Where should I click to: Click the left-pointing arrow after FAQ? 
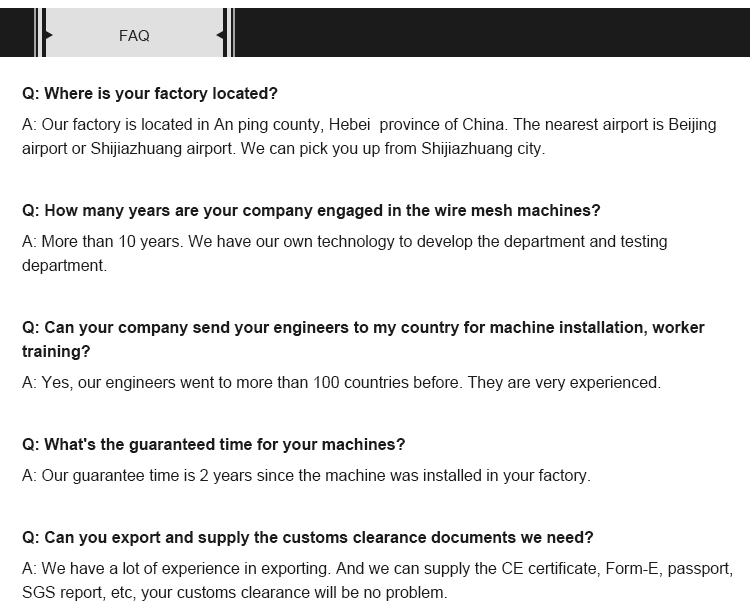tap(221, 35)
